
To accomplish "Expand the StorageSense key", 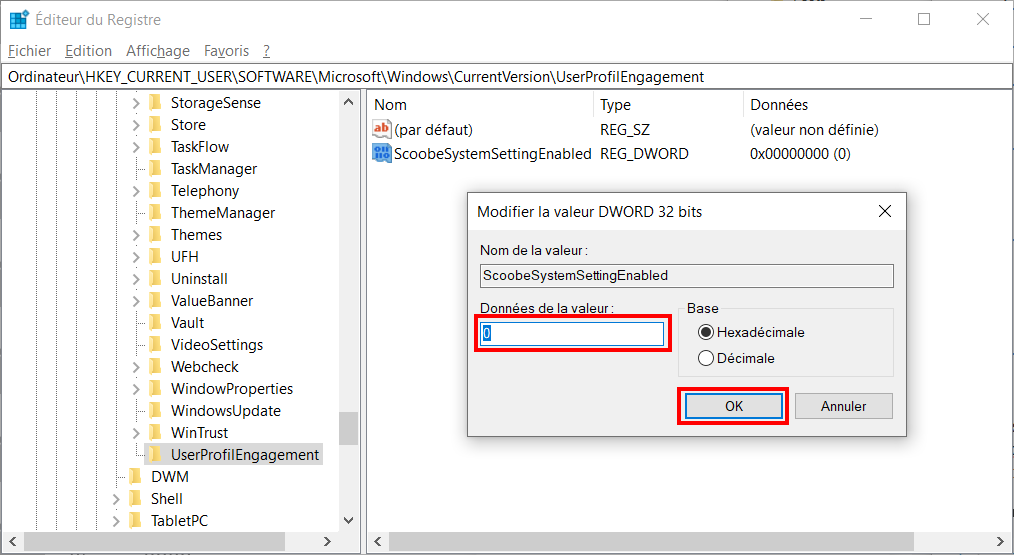I will tap(136, 103).
